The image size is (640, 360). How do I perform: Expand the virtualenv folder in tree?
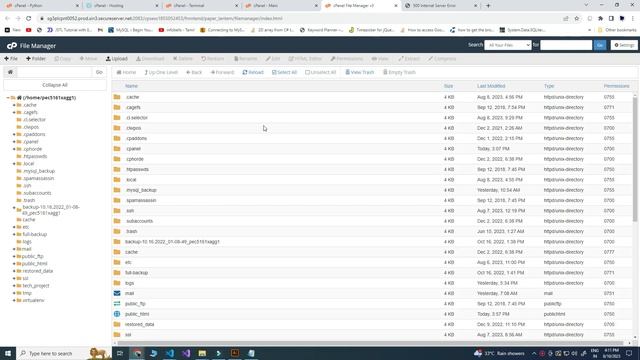[14, 300]
